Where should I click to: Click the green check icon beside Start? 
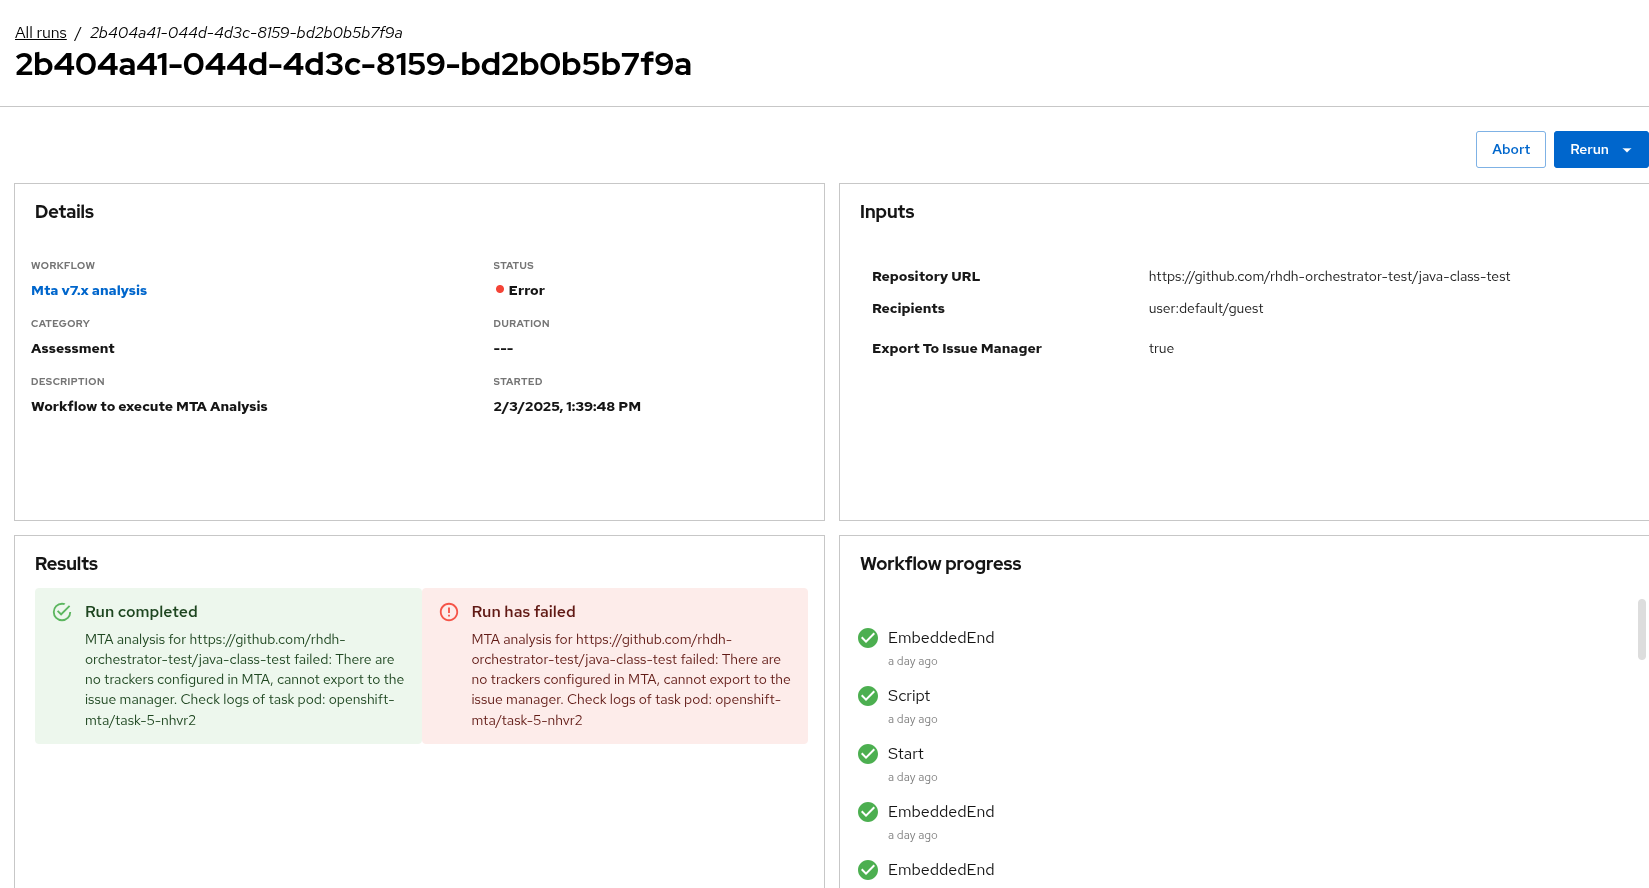click(868, 754)
